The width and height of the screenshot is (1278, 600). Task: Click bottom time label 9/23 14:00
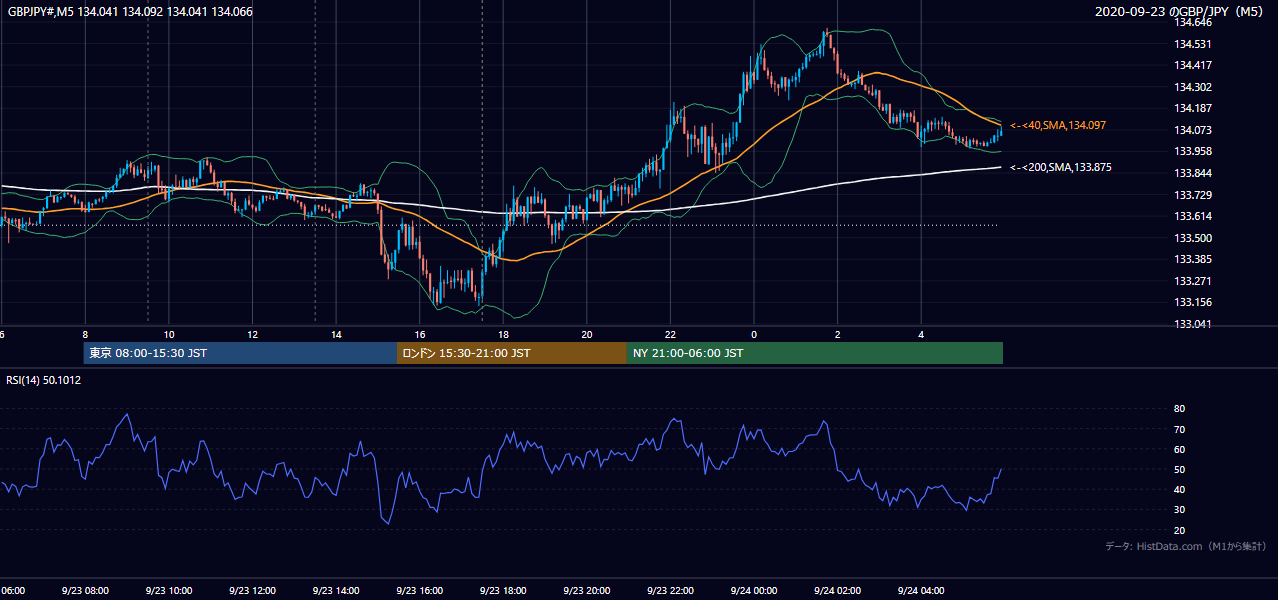[x=336, y=591]
